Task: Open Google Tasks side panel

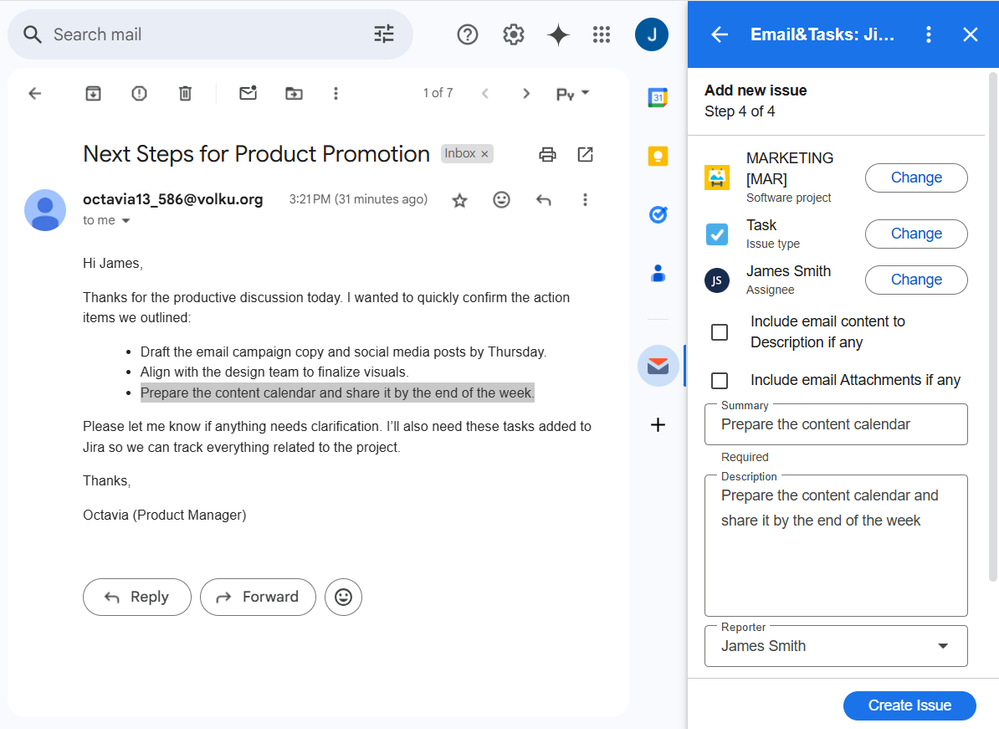Action: pos(658,215)
